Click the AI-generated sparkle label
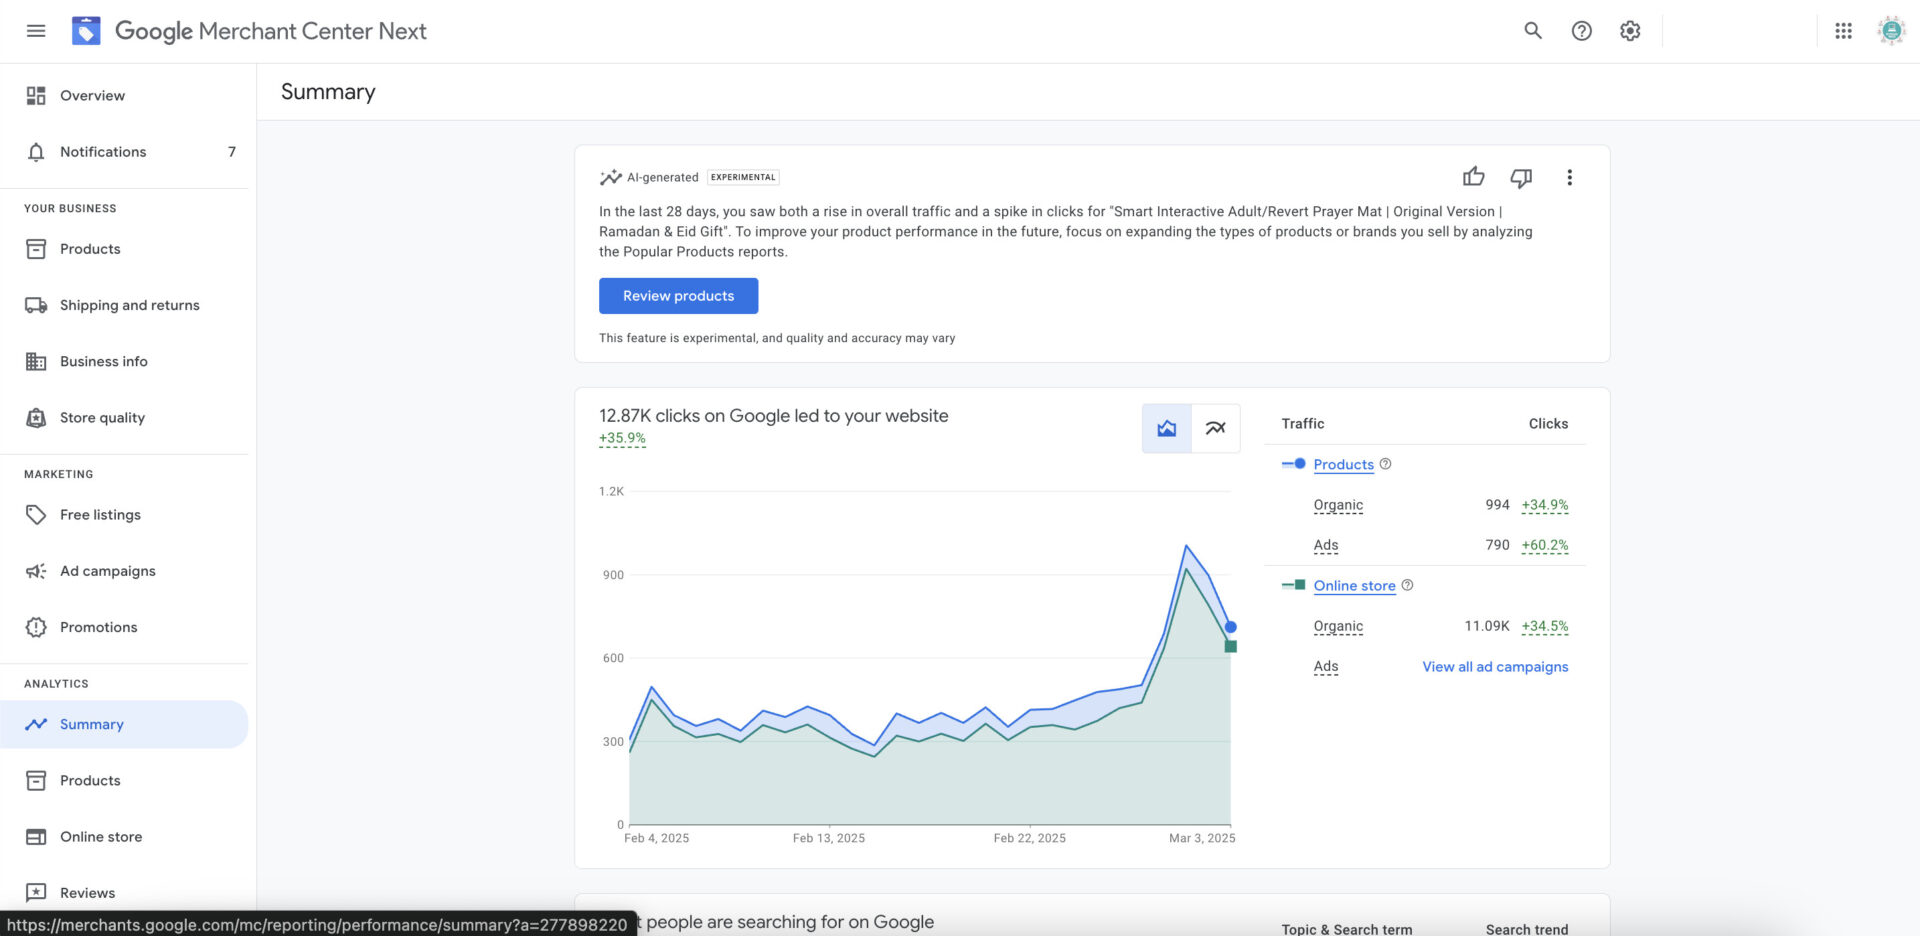The image size is (1920, 936). (x=649, y=177)
